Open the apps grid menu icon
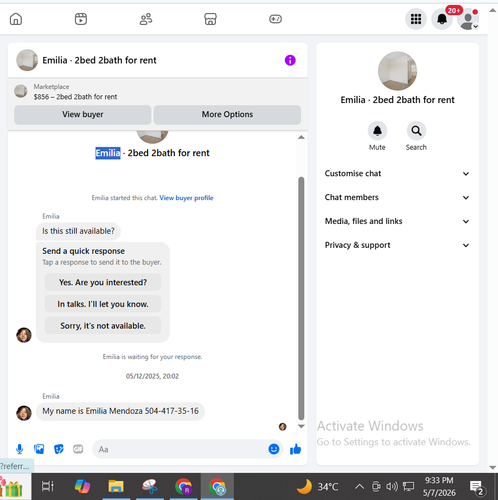Viewport: 498px width, 500px height. (x=416, y=19)
